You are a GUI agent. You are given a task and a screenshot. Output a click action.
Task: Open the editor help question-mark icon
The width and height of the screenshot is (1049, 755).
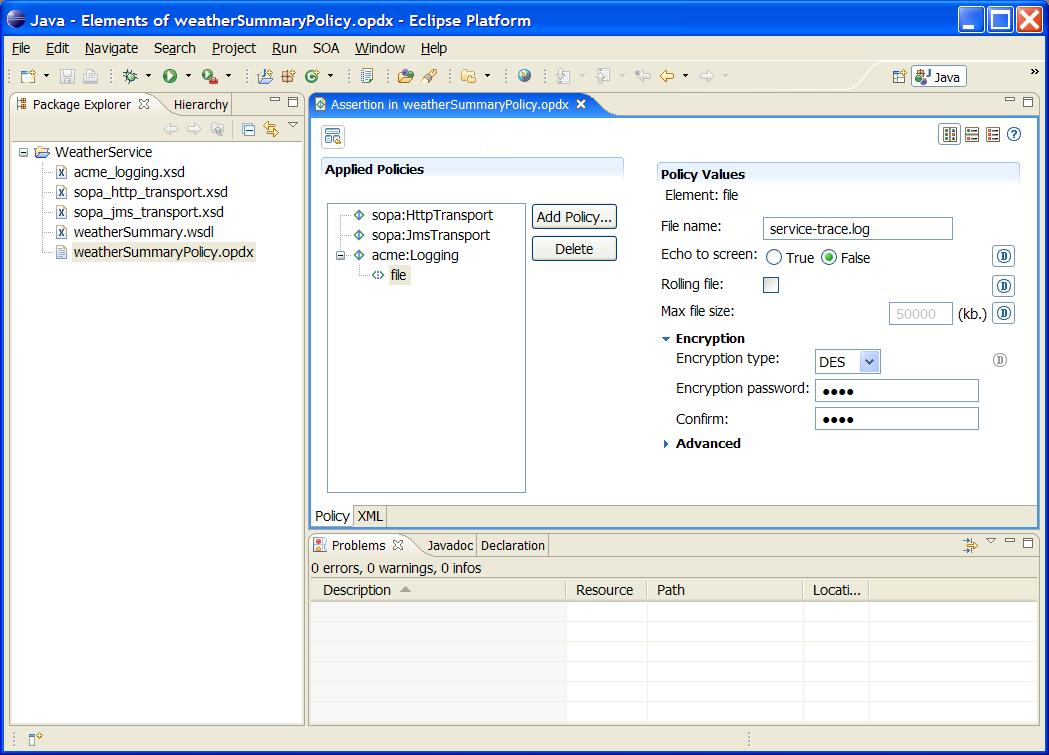1014,134
